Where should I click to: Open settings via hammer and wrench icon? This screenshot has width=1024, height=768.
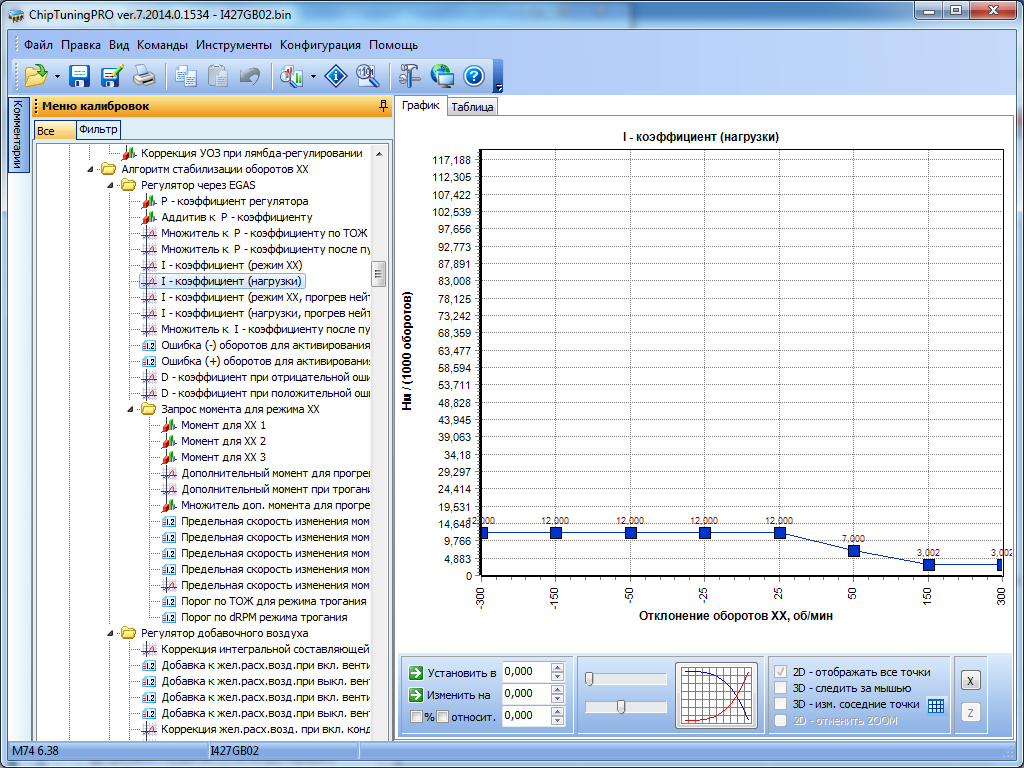[x=410, y=75]
